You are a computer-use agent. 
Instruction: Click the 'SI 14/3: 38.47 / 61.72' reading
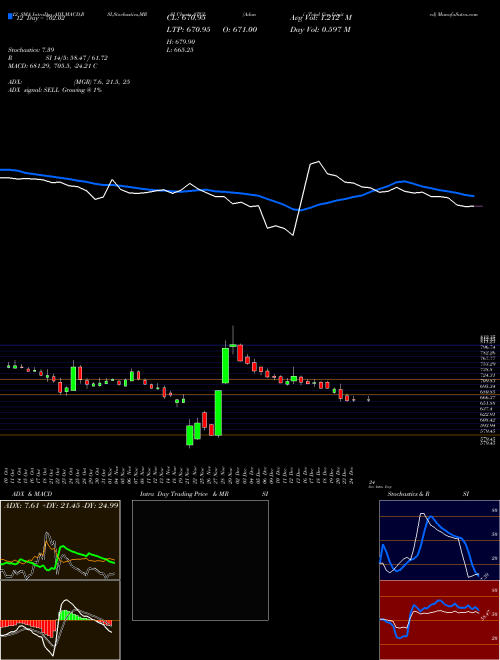(x=75, y=58)
